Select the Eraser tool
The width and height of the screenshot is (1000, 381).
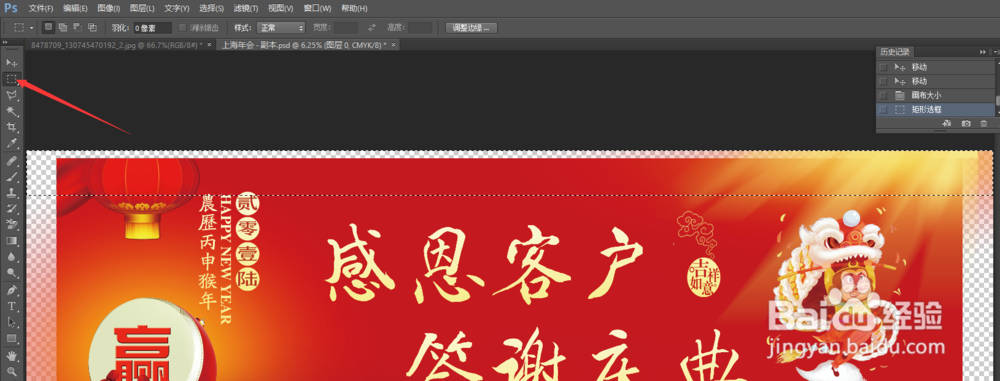click(x=11, y=225)
